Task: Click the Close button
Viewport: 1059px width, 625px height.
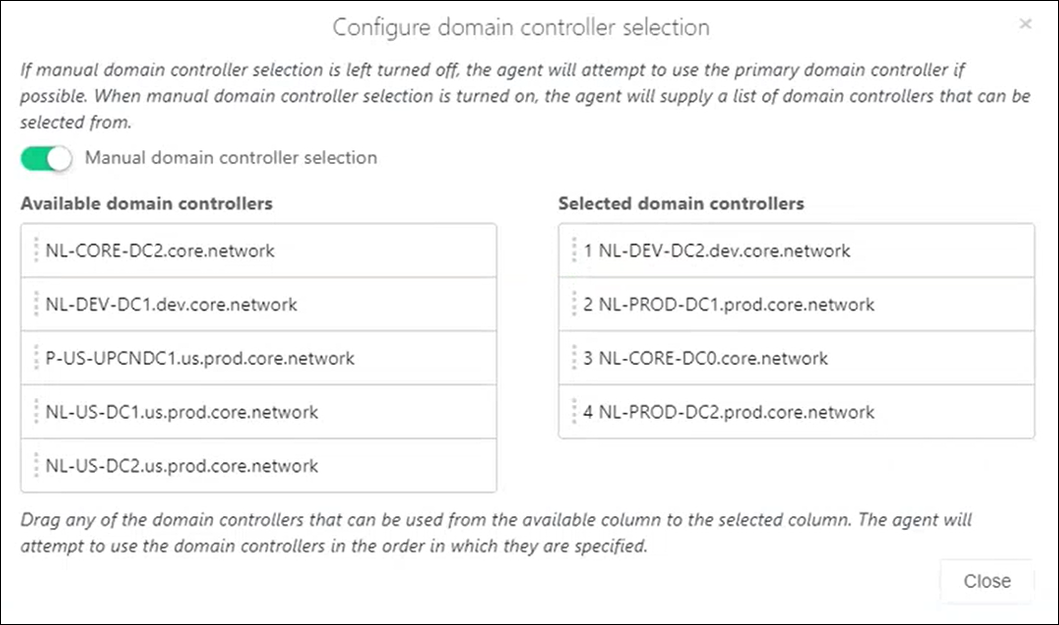Action: coord(987,581)
